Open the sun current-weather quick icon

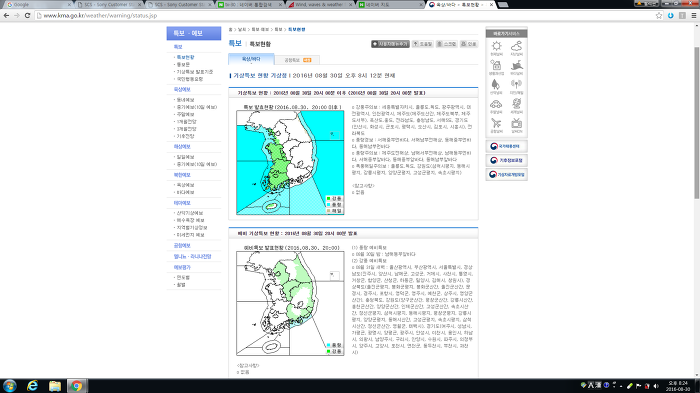click(x=496, y=47)
